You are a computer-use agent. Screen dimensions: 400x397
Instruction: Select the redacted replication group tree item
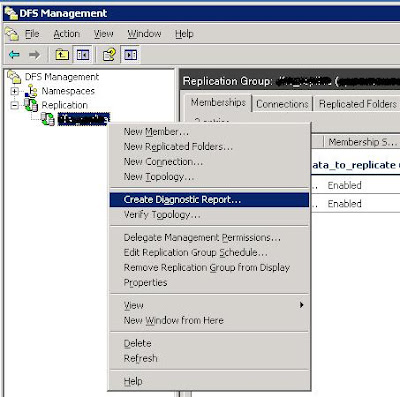coord(83,119)
